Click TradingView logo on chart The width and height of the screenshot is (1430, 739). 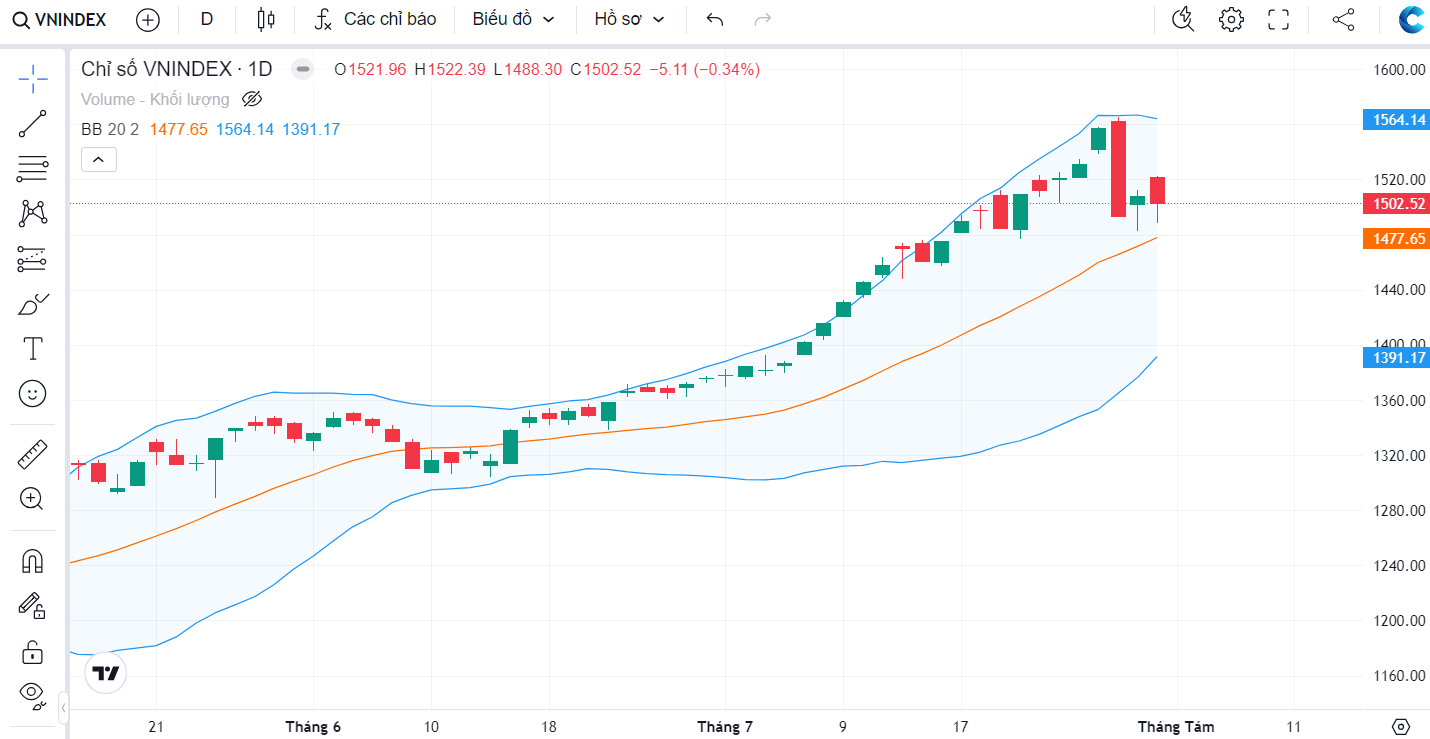pos(105,673)
